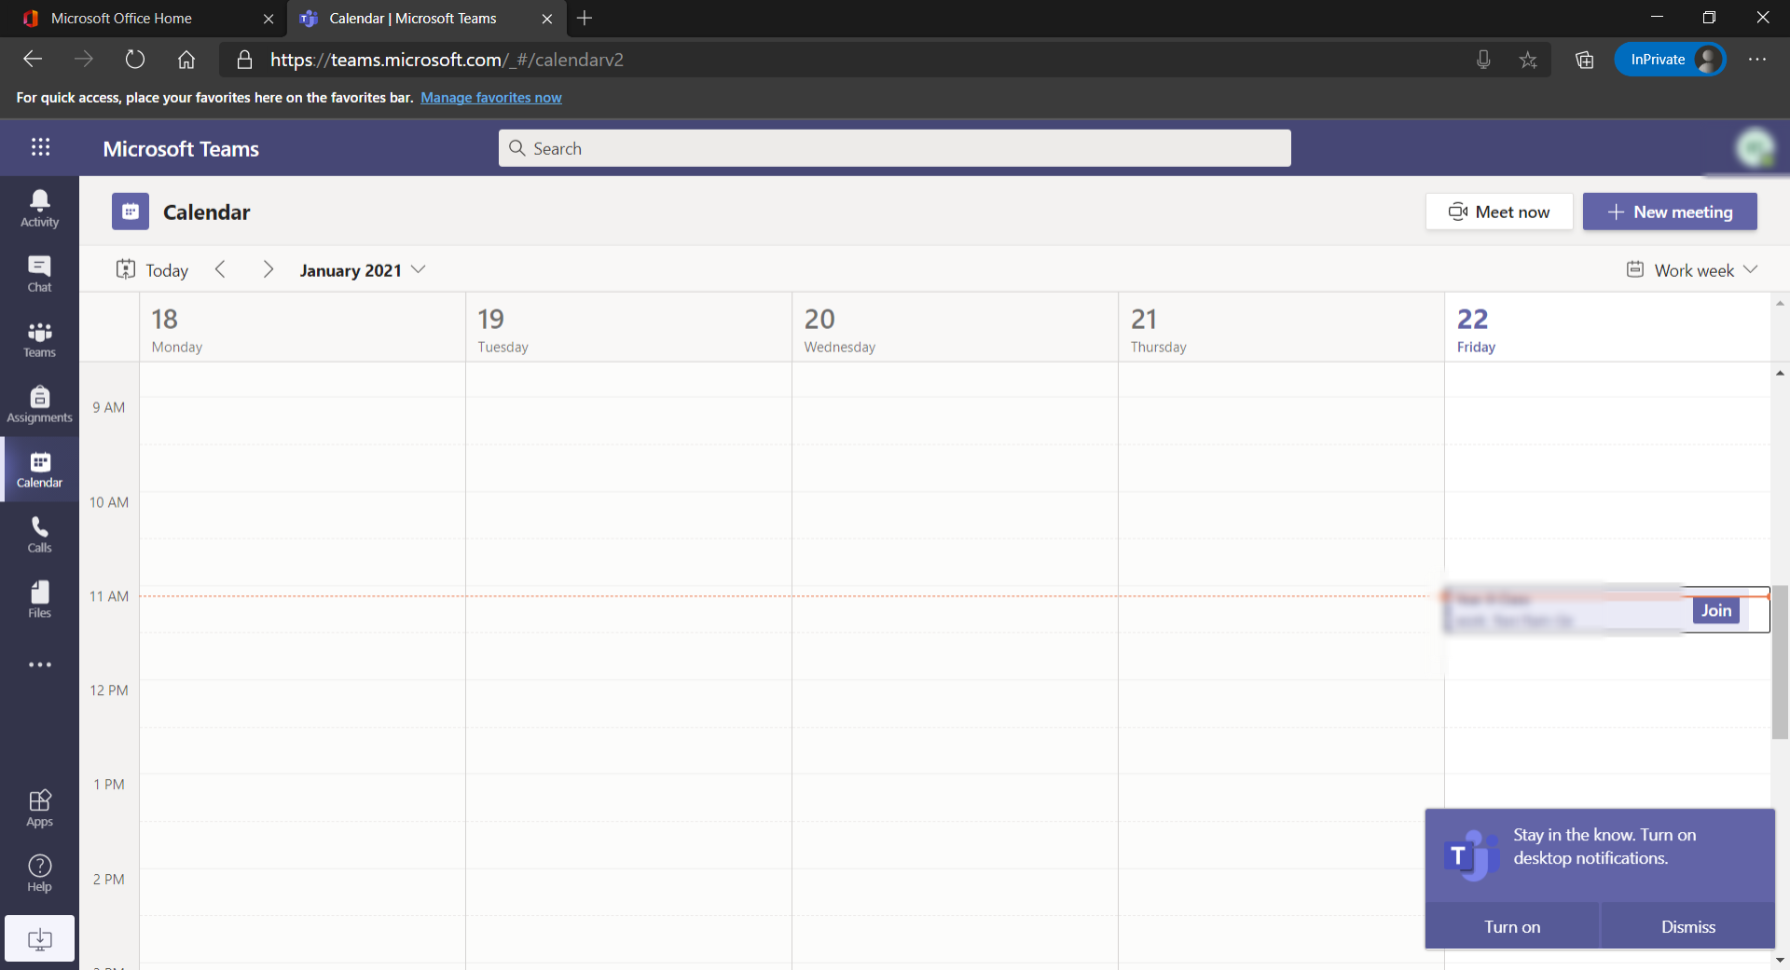Select Thursday 21 column header
This screenshot has height=970, width=1790.
1281,329
